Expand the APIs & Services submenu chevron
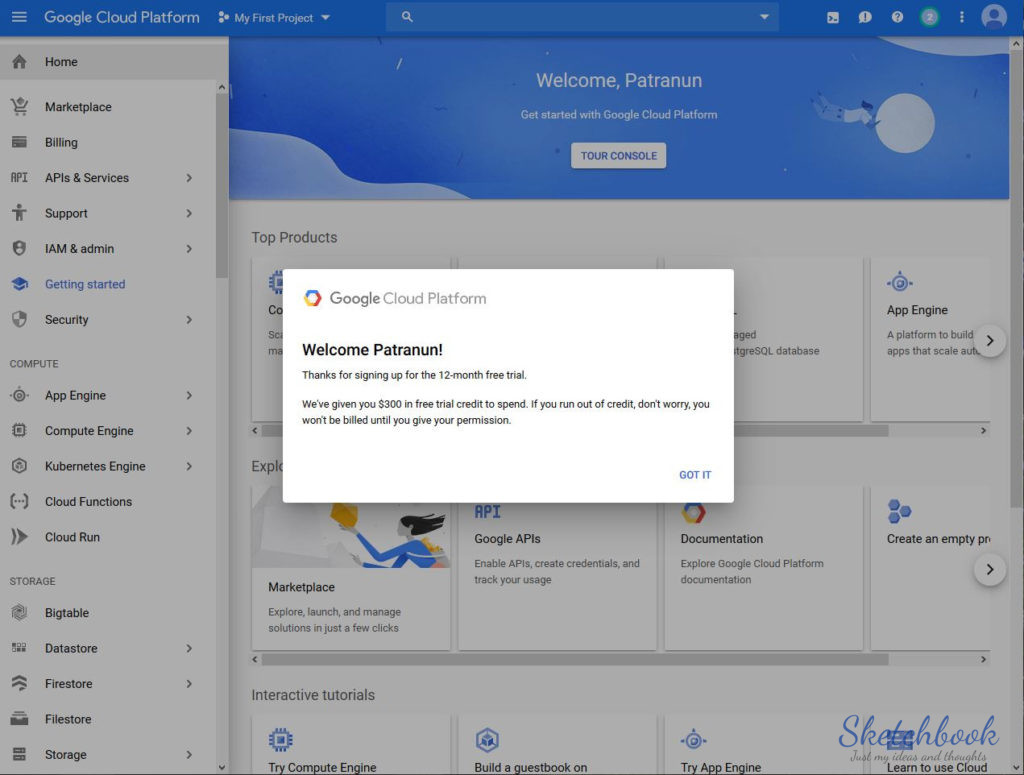1024x775 pixels. click(189, 178)
